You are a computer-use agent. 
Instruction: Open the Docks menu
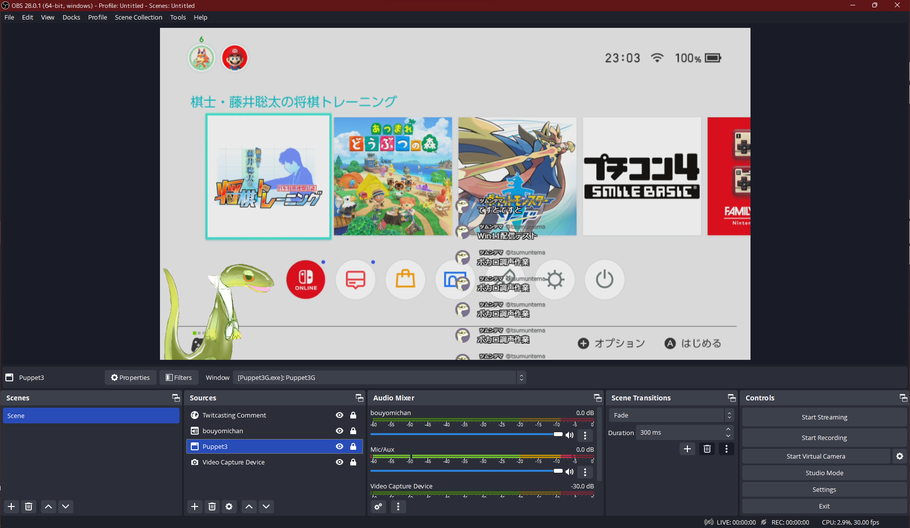(x=71, y=17)
